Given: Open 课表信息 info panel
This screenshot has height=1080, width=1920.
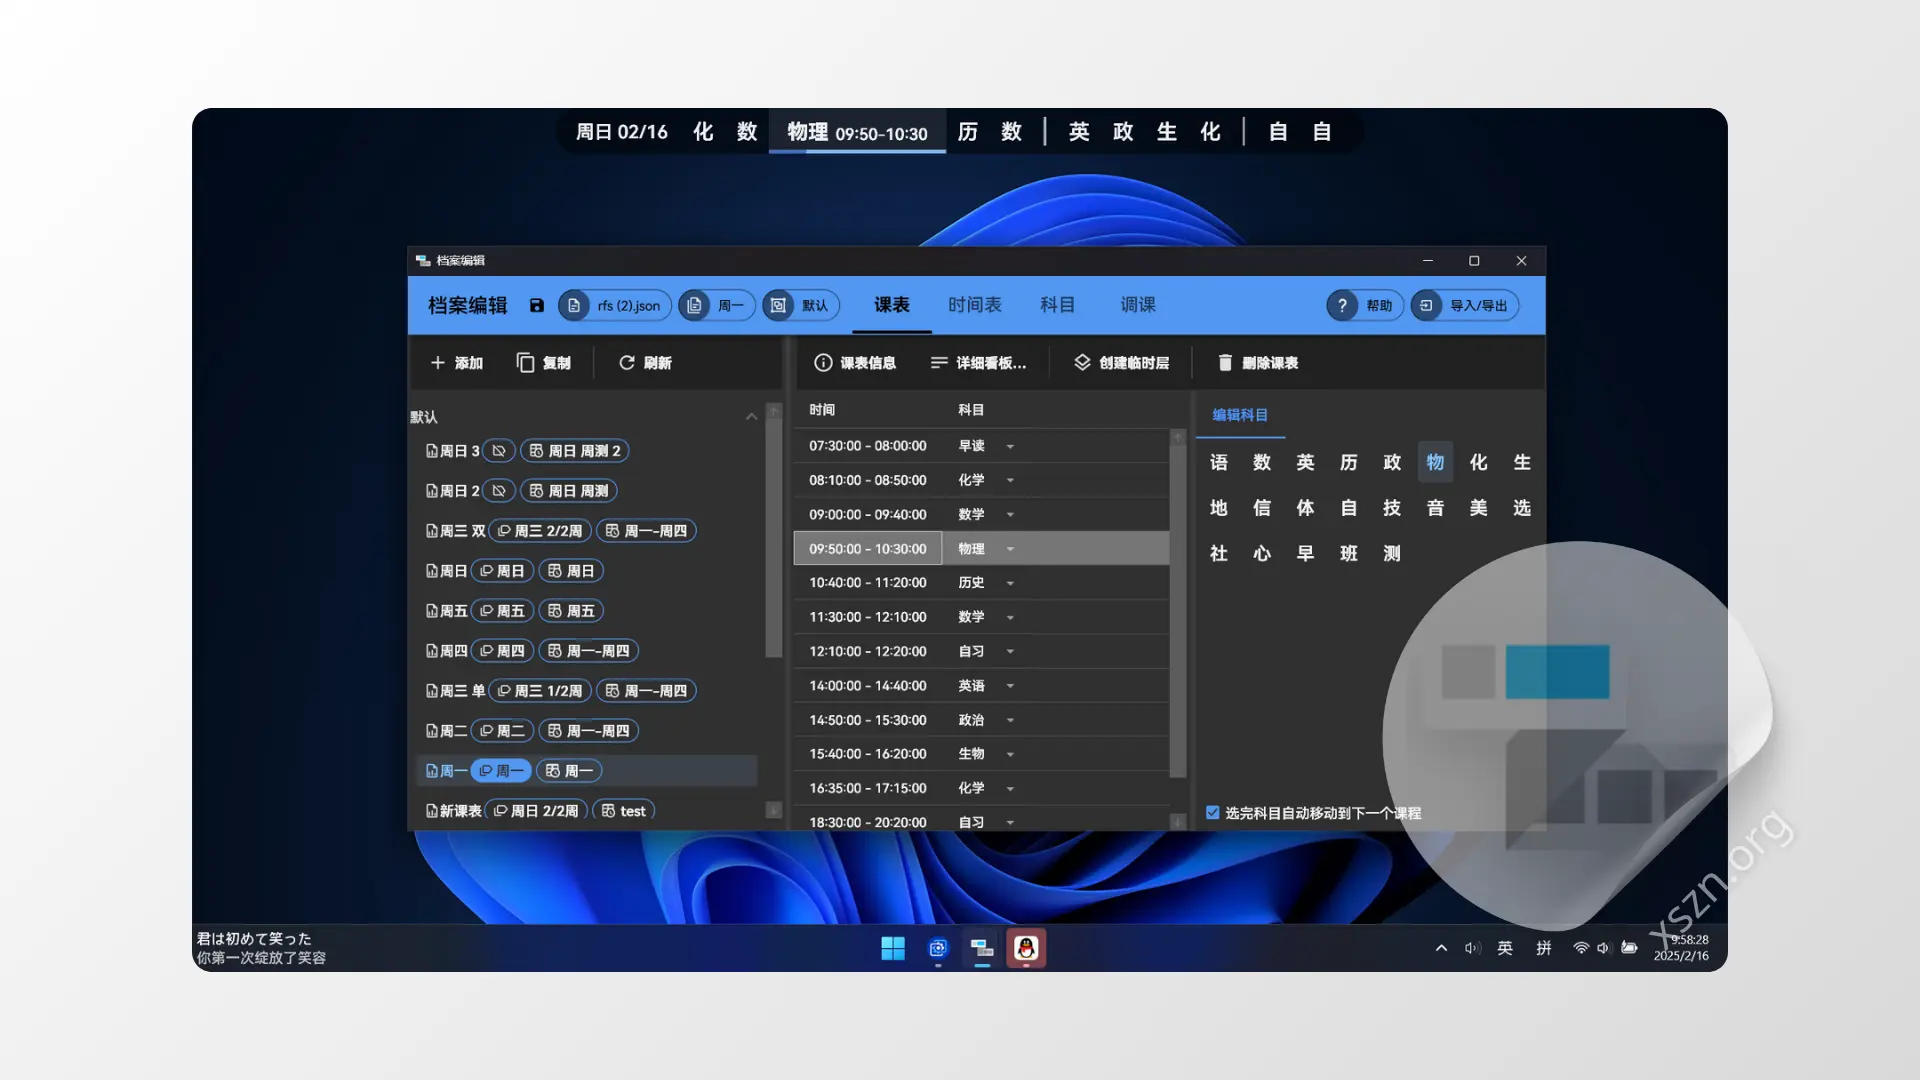Looking at the screenshot, I should click(x=855, y=363).
